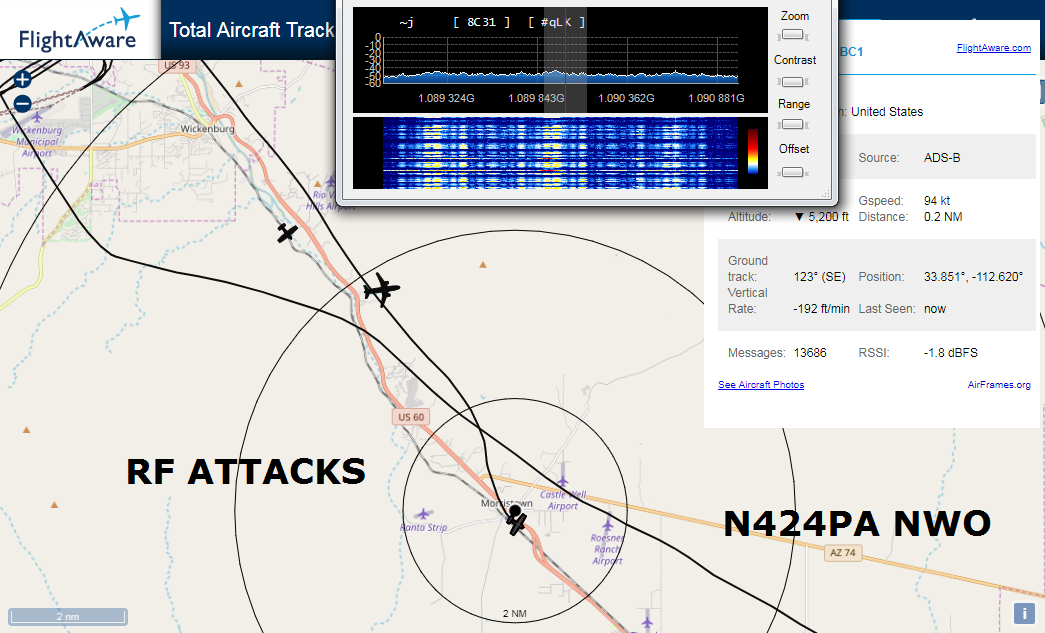Click the waterfall display in spectrum window
Viewport: 1045px width, 633px height.
560,153
